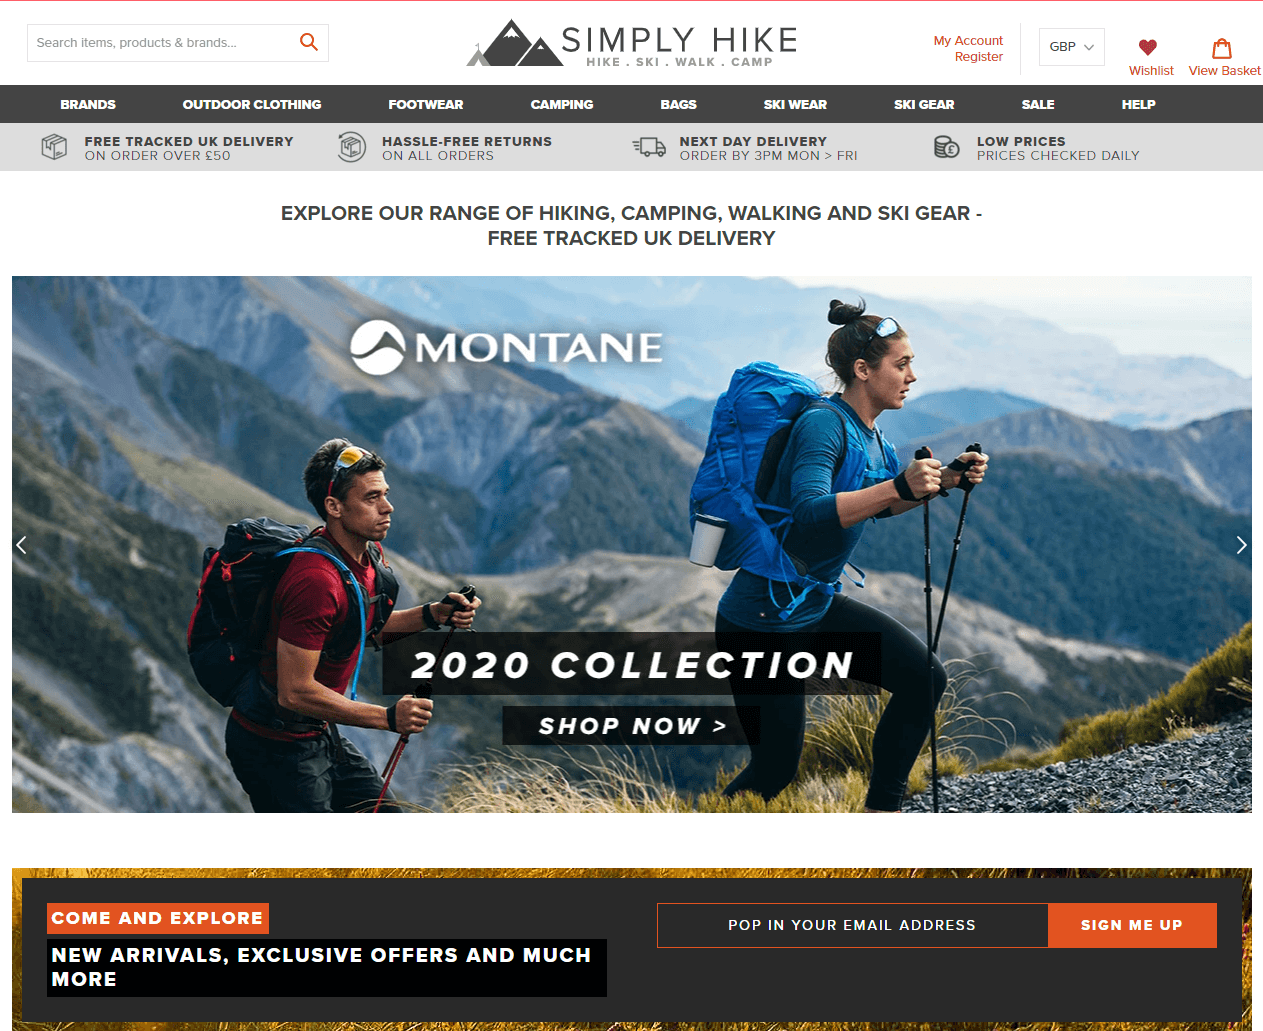1263x1031 pixels.
Task: Click the Simply Hike mountain logo
Action: tap(633, 43)
